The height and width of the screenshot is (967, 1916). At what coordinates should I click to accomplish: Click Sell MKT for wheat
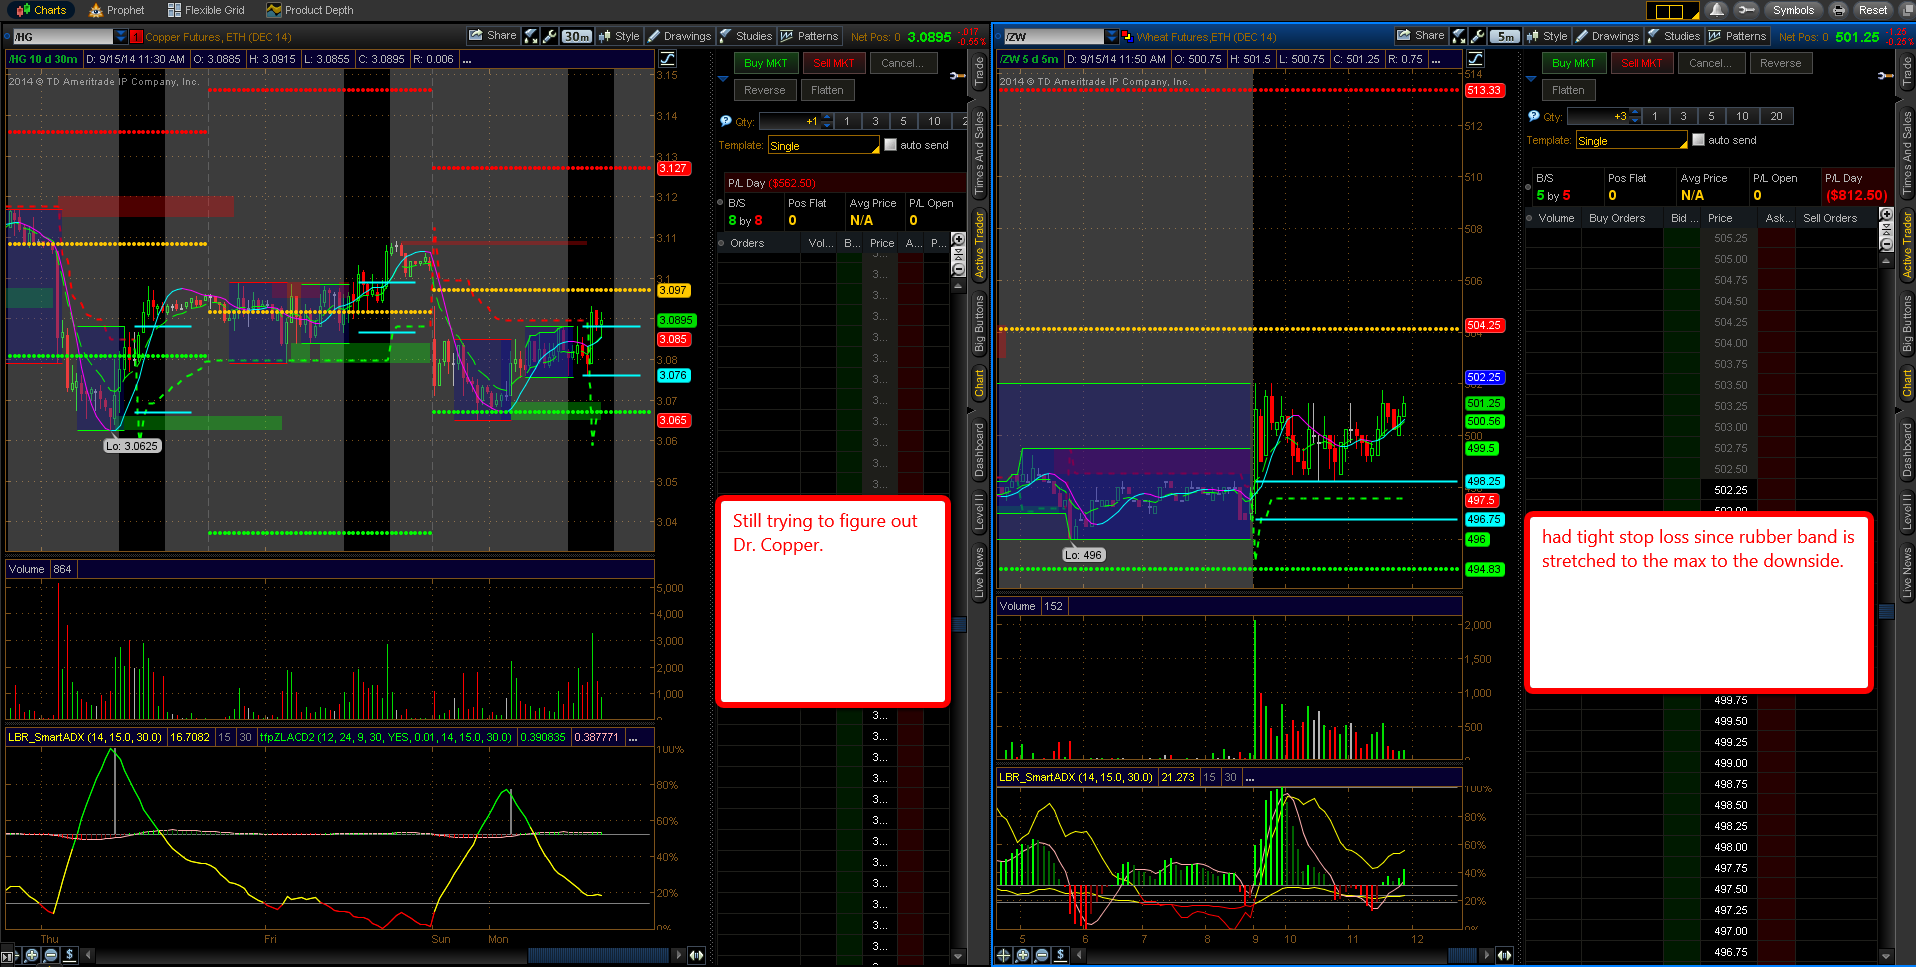[1642, 63]
